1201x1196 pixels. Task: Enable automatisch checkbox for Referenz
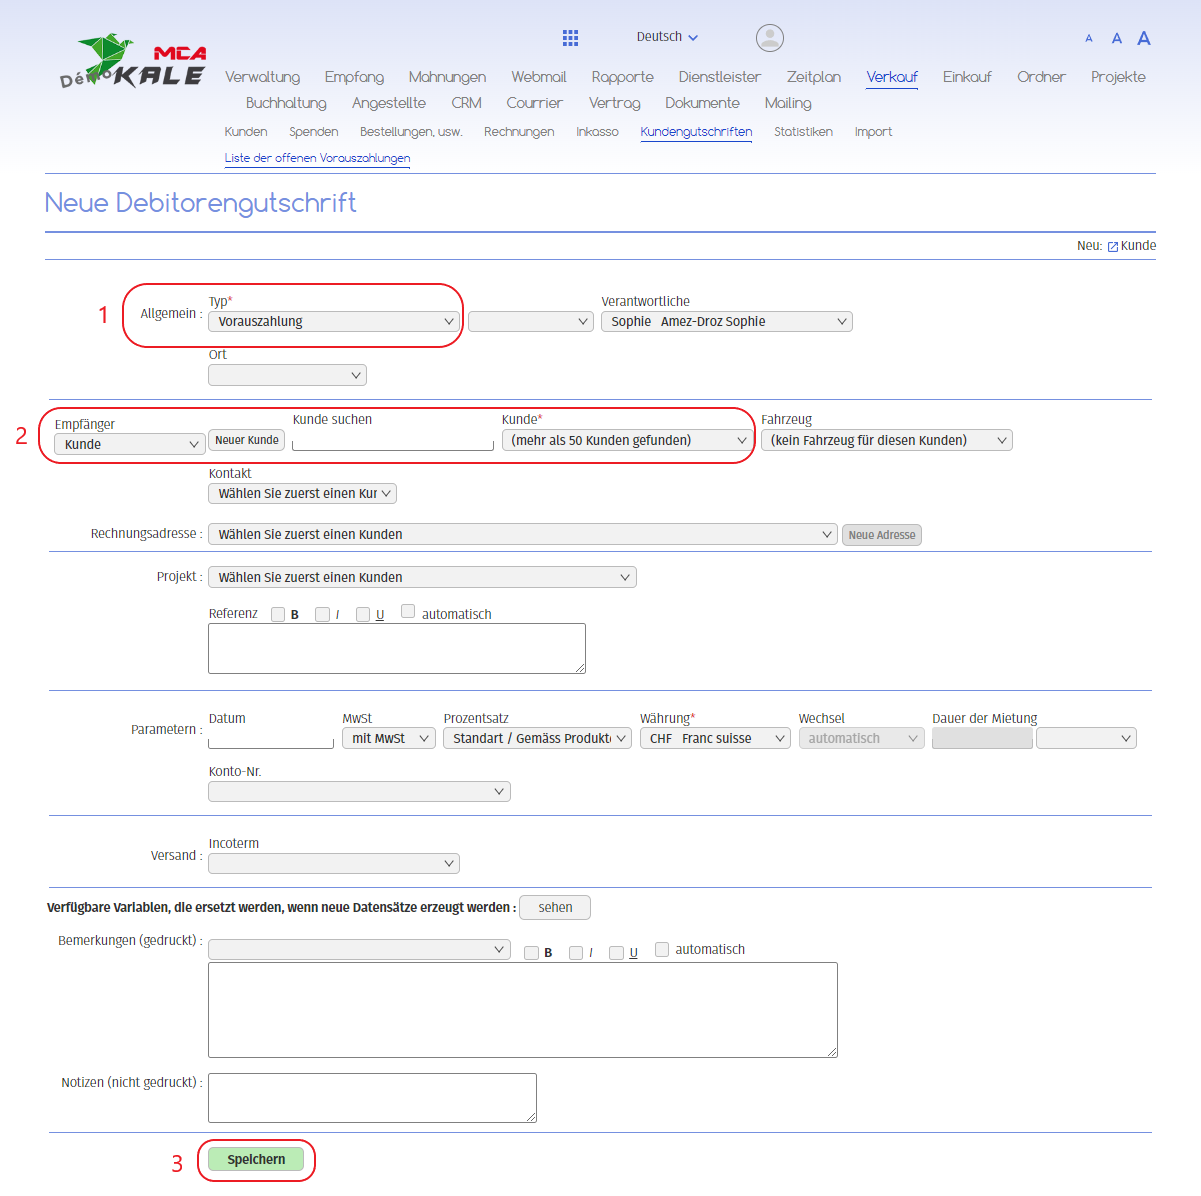408,611
